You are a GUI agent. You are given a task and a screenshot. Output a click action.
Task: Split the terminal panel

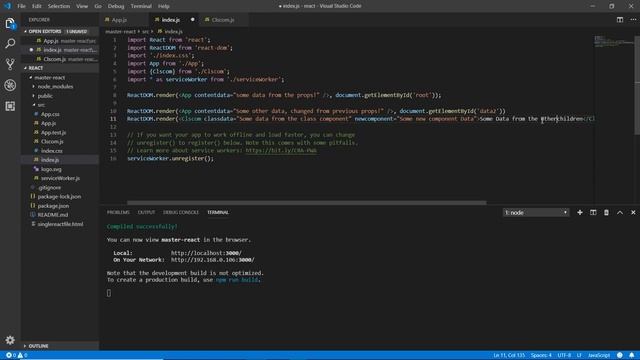point(593,213)
